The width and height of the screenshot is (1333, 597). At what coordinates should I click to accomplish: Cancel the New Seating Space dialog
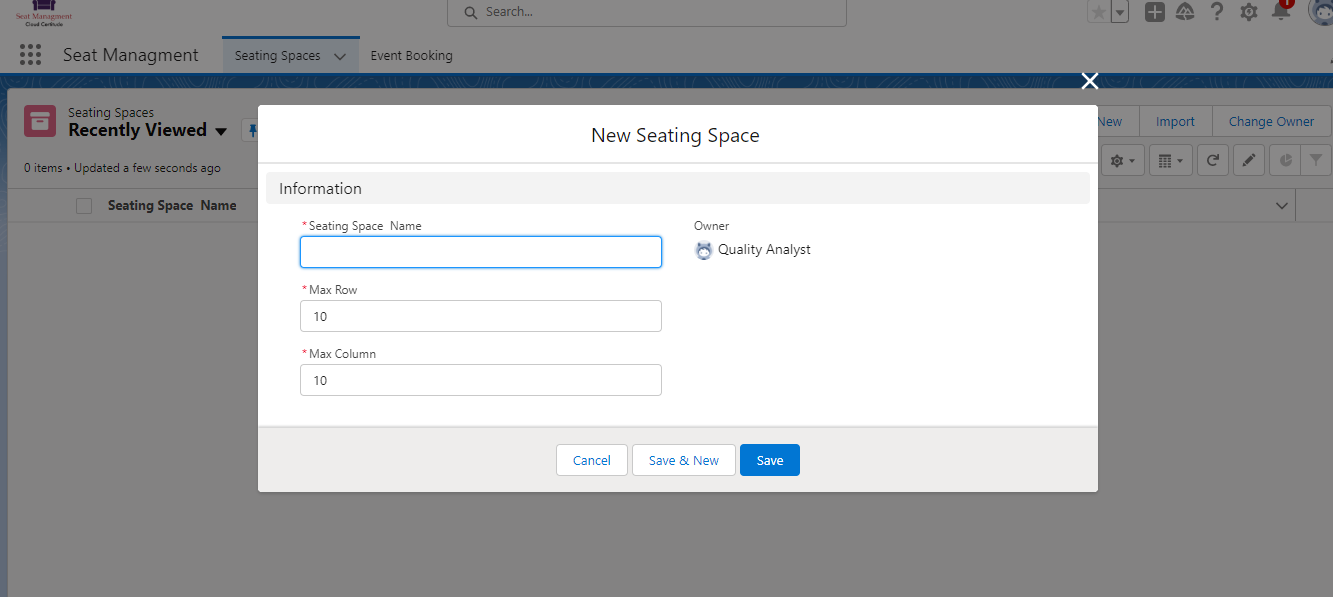click(591, 460)
